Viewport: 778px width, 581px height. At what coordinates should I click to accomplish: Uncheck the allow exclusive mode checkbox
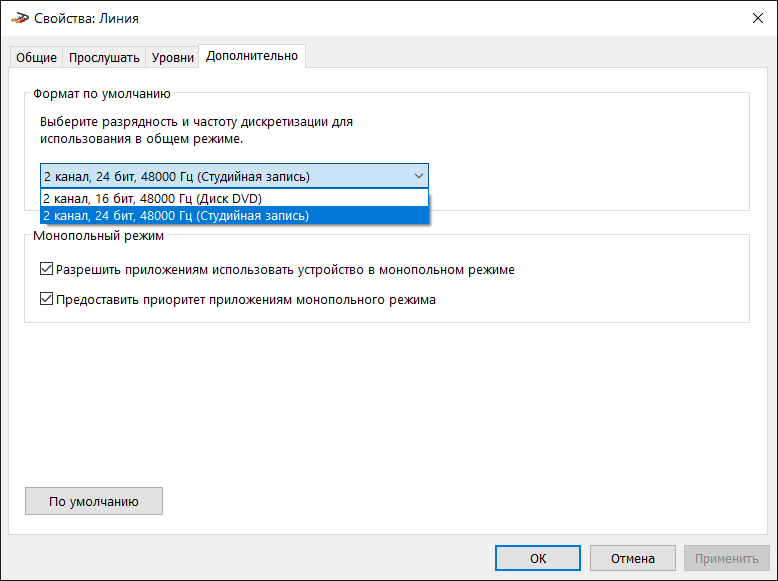pyautogui.click(x=46, y=270)
